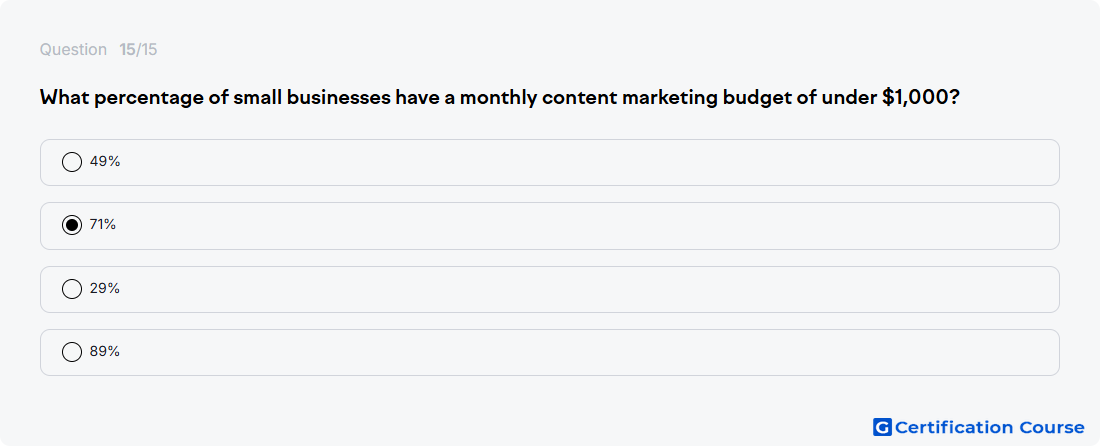
Task: Click the 49% answer text label
Action: coord(105,161)
